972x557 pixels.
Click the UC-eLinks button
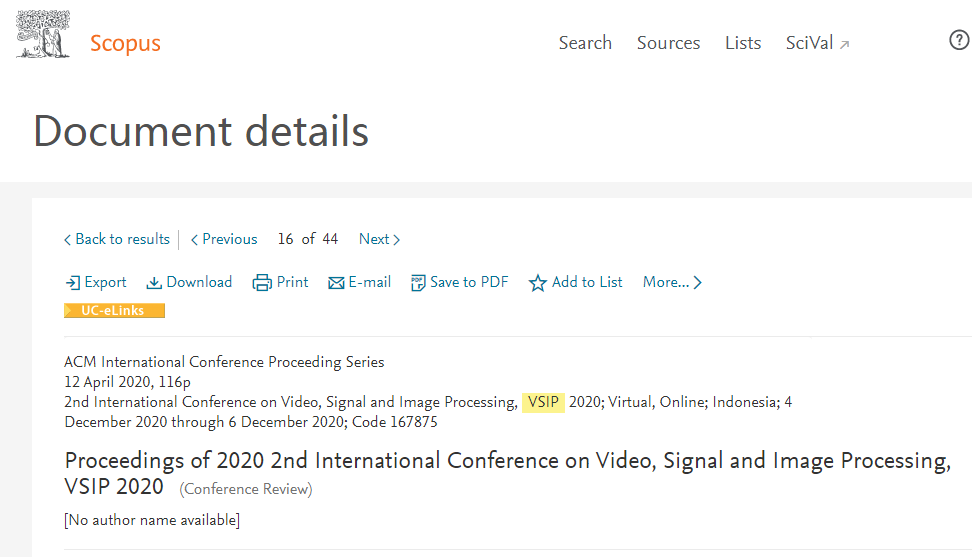(114, 310)
